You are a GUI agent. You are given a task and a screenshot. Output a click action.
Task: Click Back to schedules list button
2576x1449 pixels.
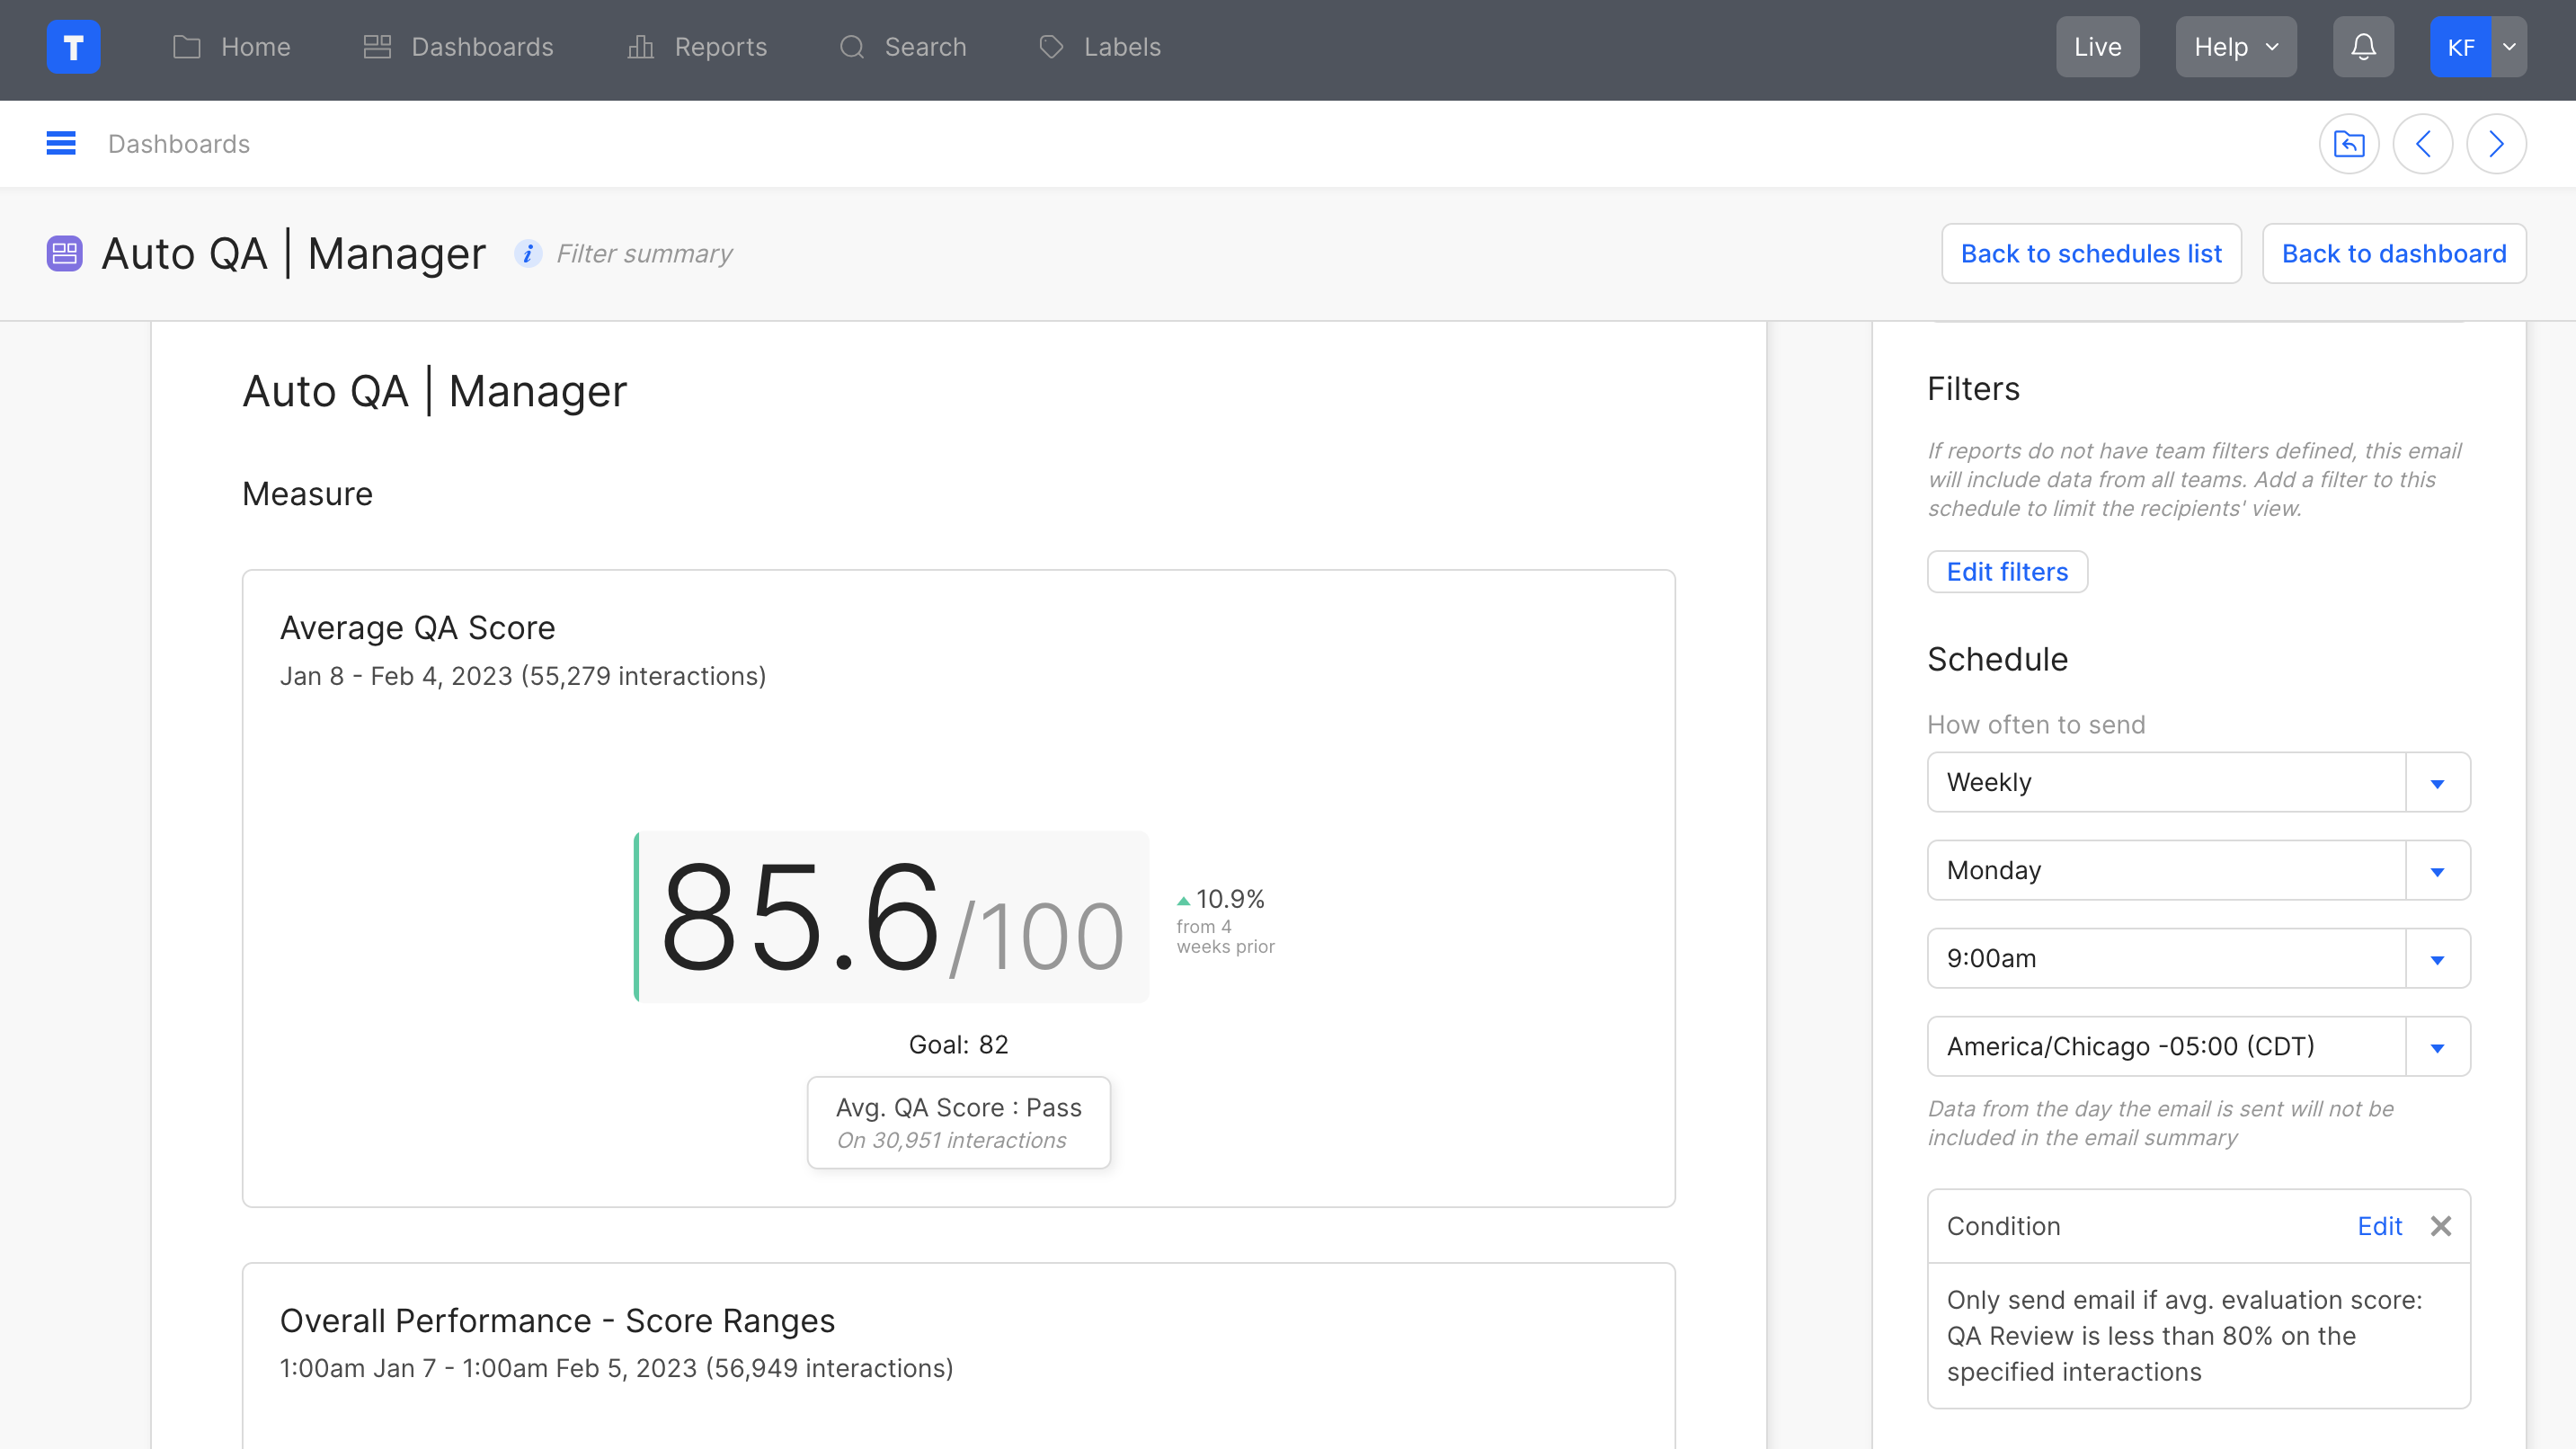[2091, 254]
